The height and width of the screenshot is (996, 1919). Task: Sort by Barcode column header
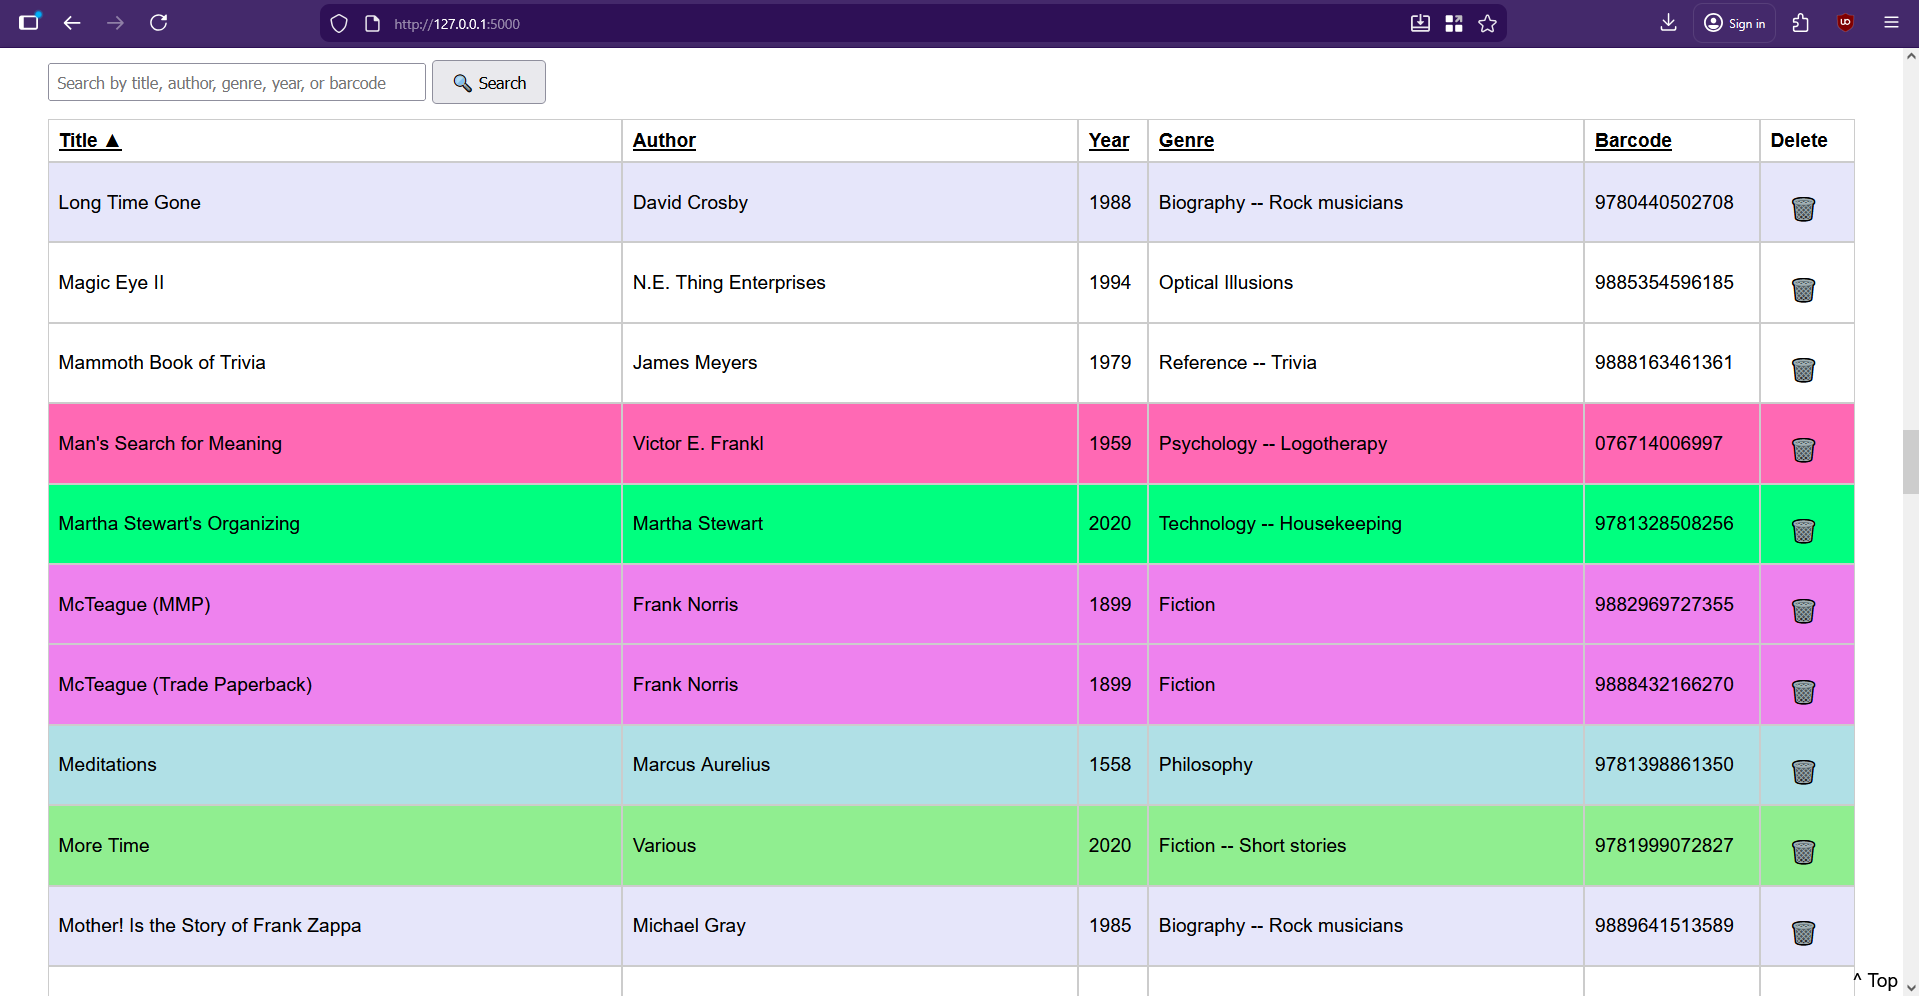[1632, 141]
